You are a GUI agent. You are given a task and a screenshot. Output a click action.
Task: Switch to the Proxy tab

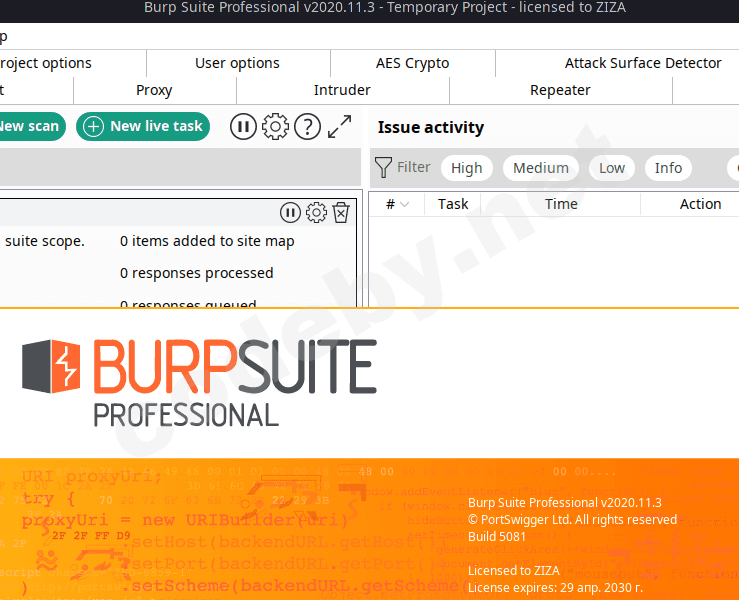pos(154,90)
